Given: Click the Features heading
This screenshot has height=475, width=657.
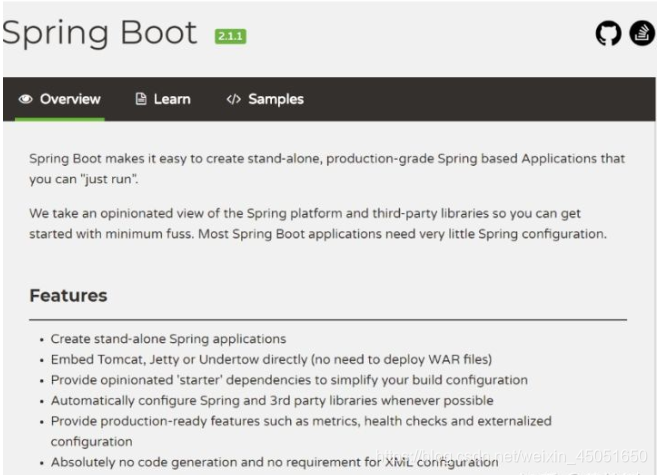Looking at the screenshot, I should 68,295.
